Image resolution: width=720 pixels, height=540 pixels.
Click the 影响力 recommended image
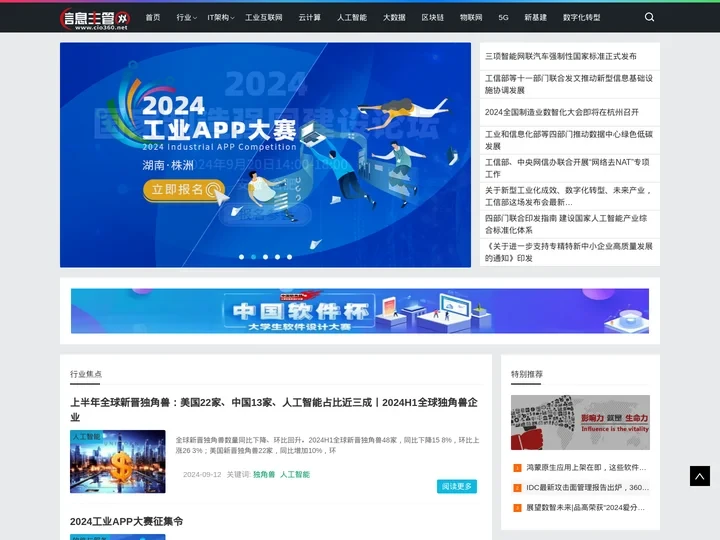[580, 422]
